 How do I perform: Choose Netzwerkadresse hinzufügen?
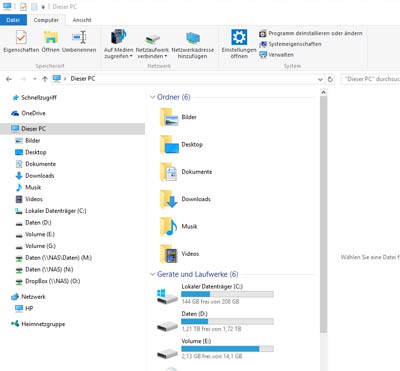[x=193, y=46]
